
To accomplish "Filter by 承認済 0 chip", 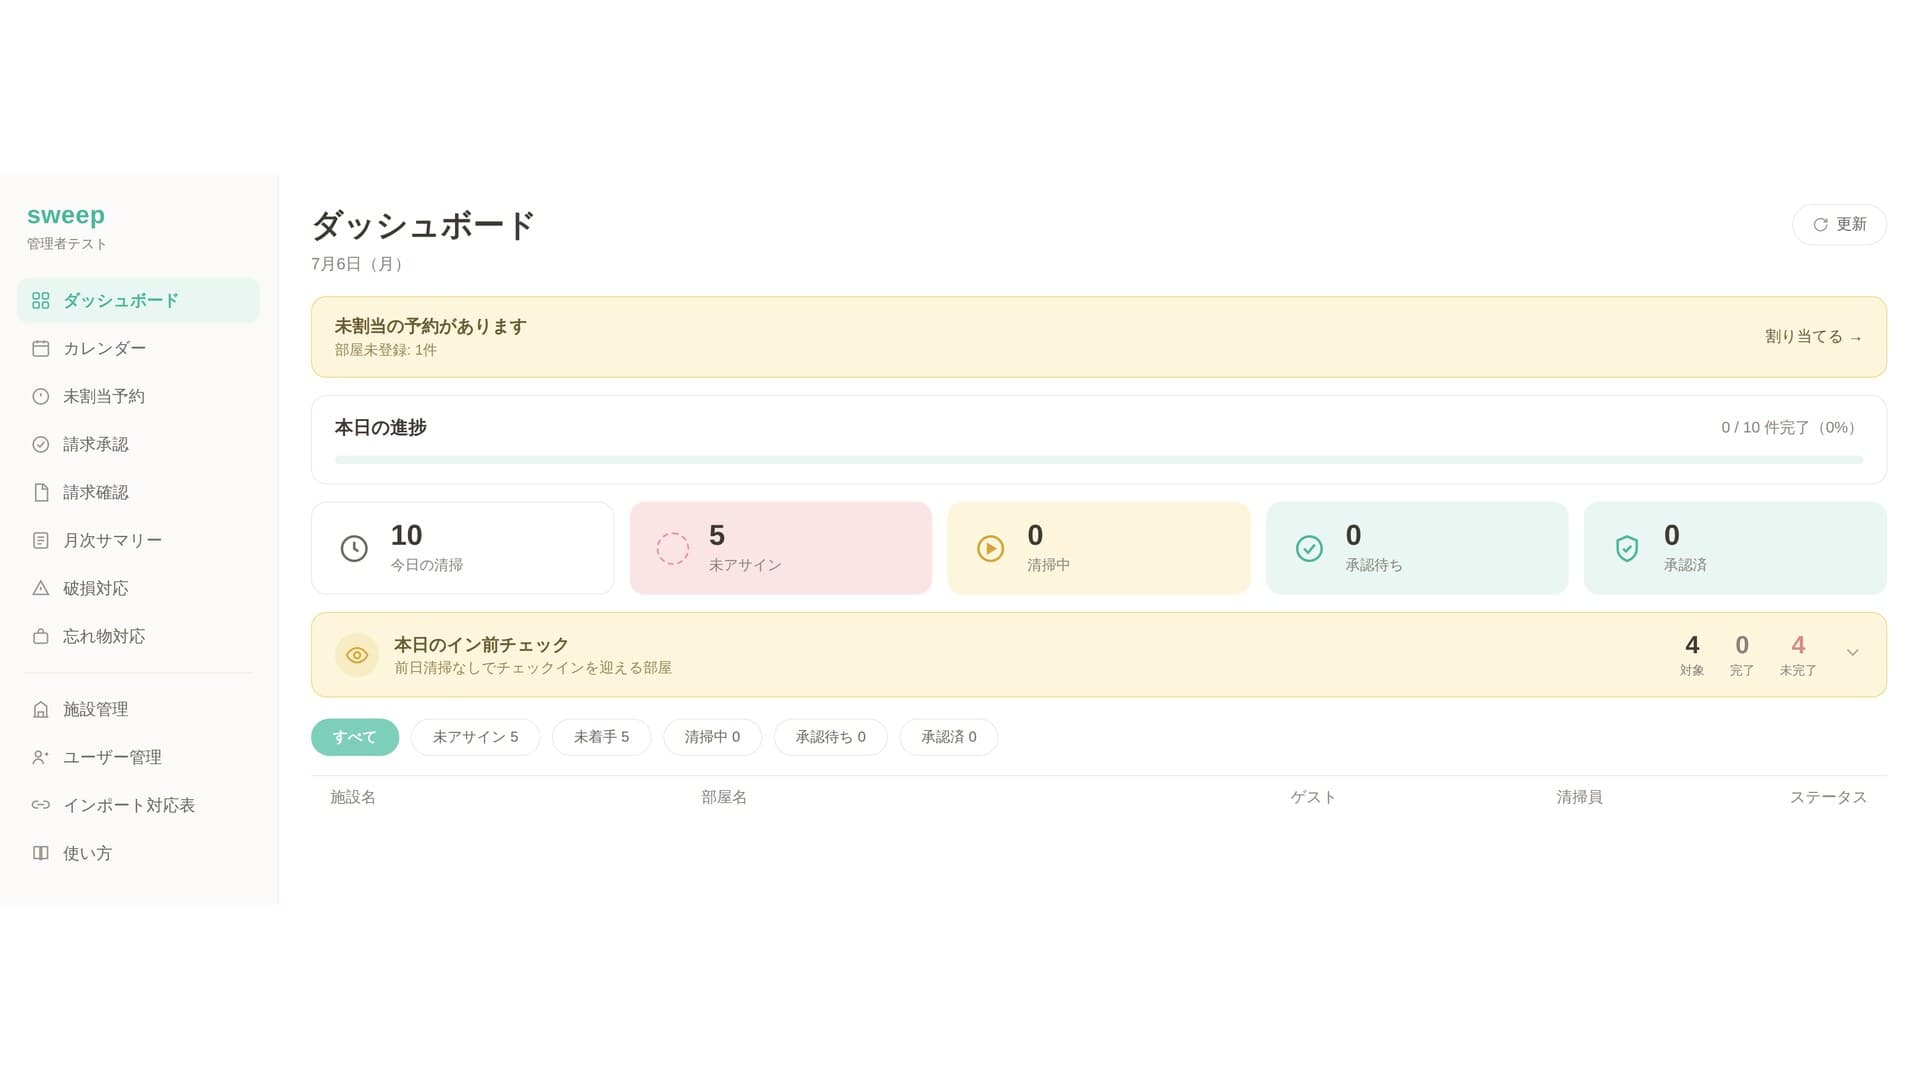I will pos(948,737).
